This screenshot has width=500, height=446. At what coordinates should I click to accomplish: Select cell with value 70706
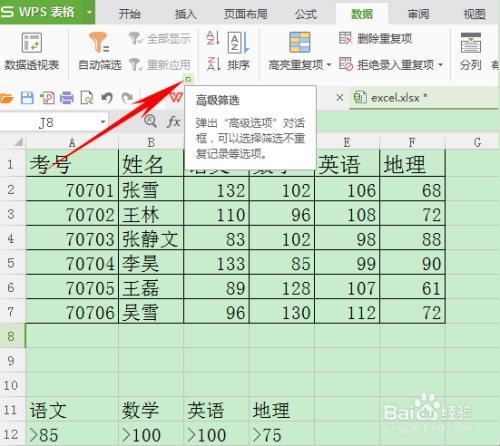tap(72, 311)
